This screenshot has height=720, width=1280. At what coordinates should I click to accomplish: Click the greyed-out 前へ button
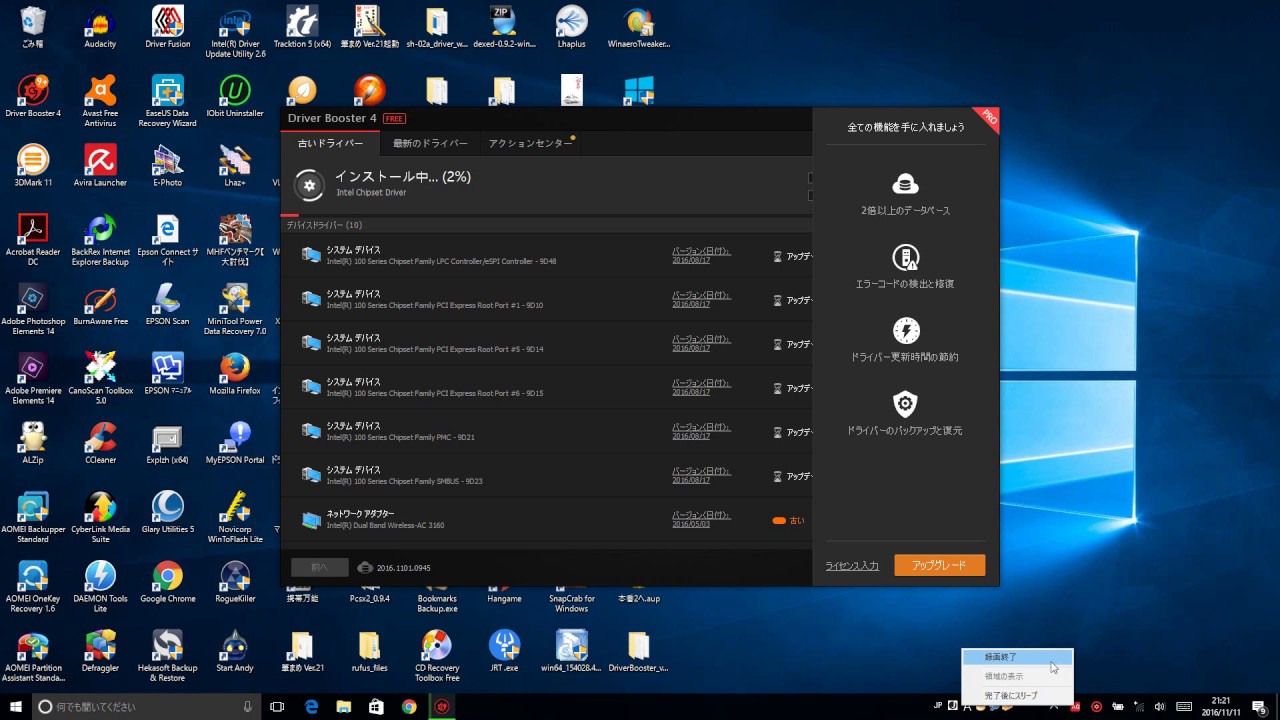click(x=320, y=567)
